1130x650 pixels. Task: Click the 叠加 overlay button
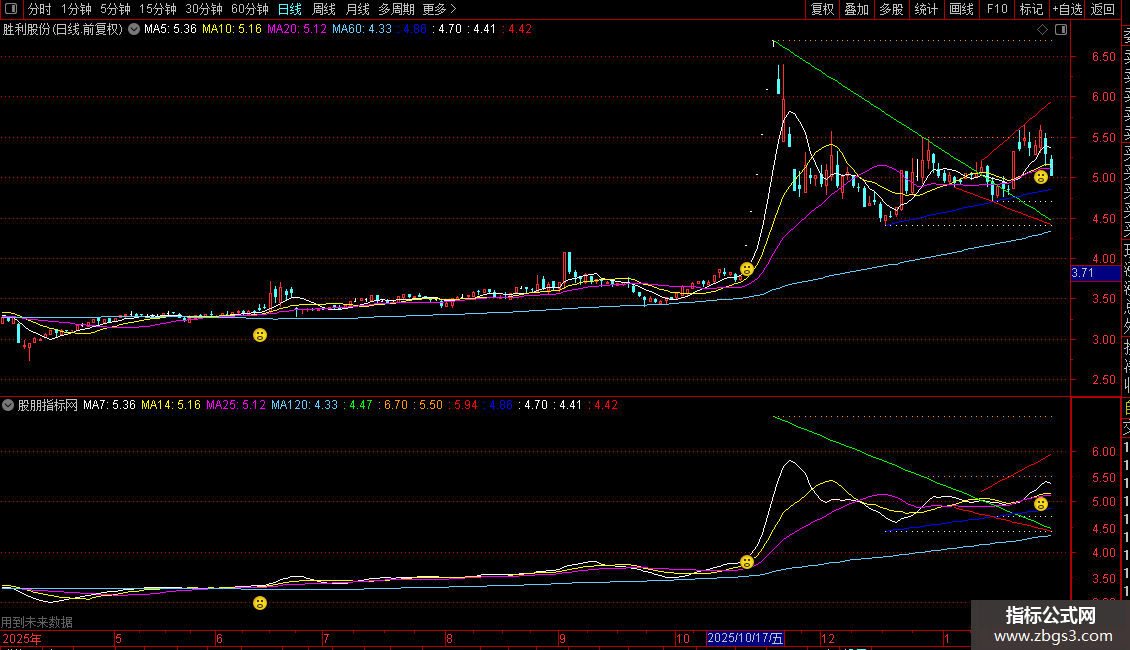click(x=856, y=9)
